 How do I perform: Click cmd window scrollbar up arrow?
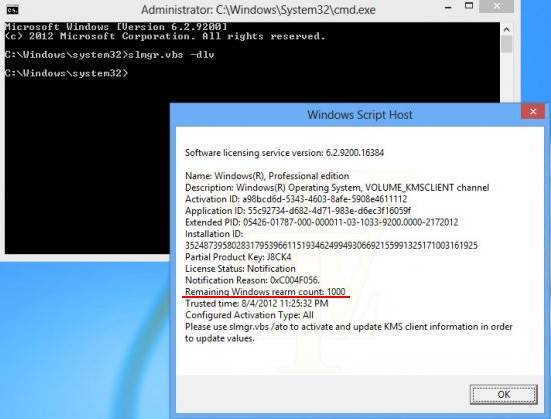point(506,30)
